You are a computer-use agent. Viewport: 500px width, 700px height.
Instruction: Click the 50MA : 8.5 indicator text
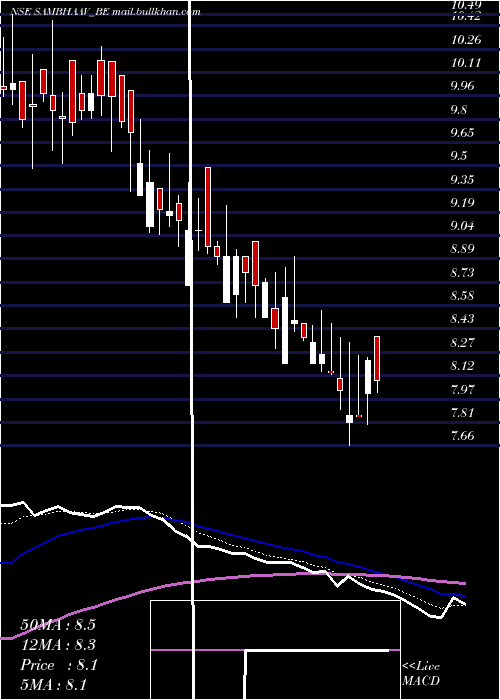58,625
